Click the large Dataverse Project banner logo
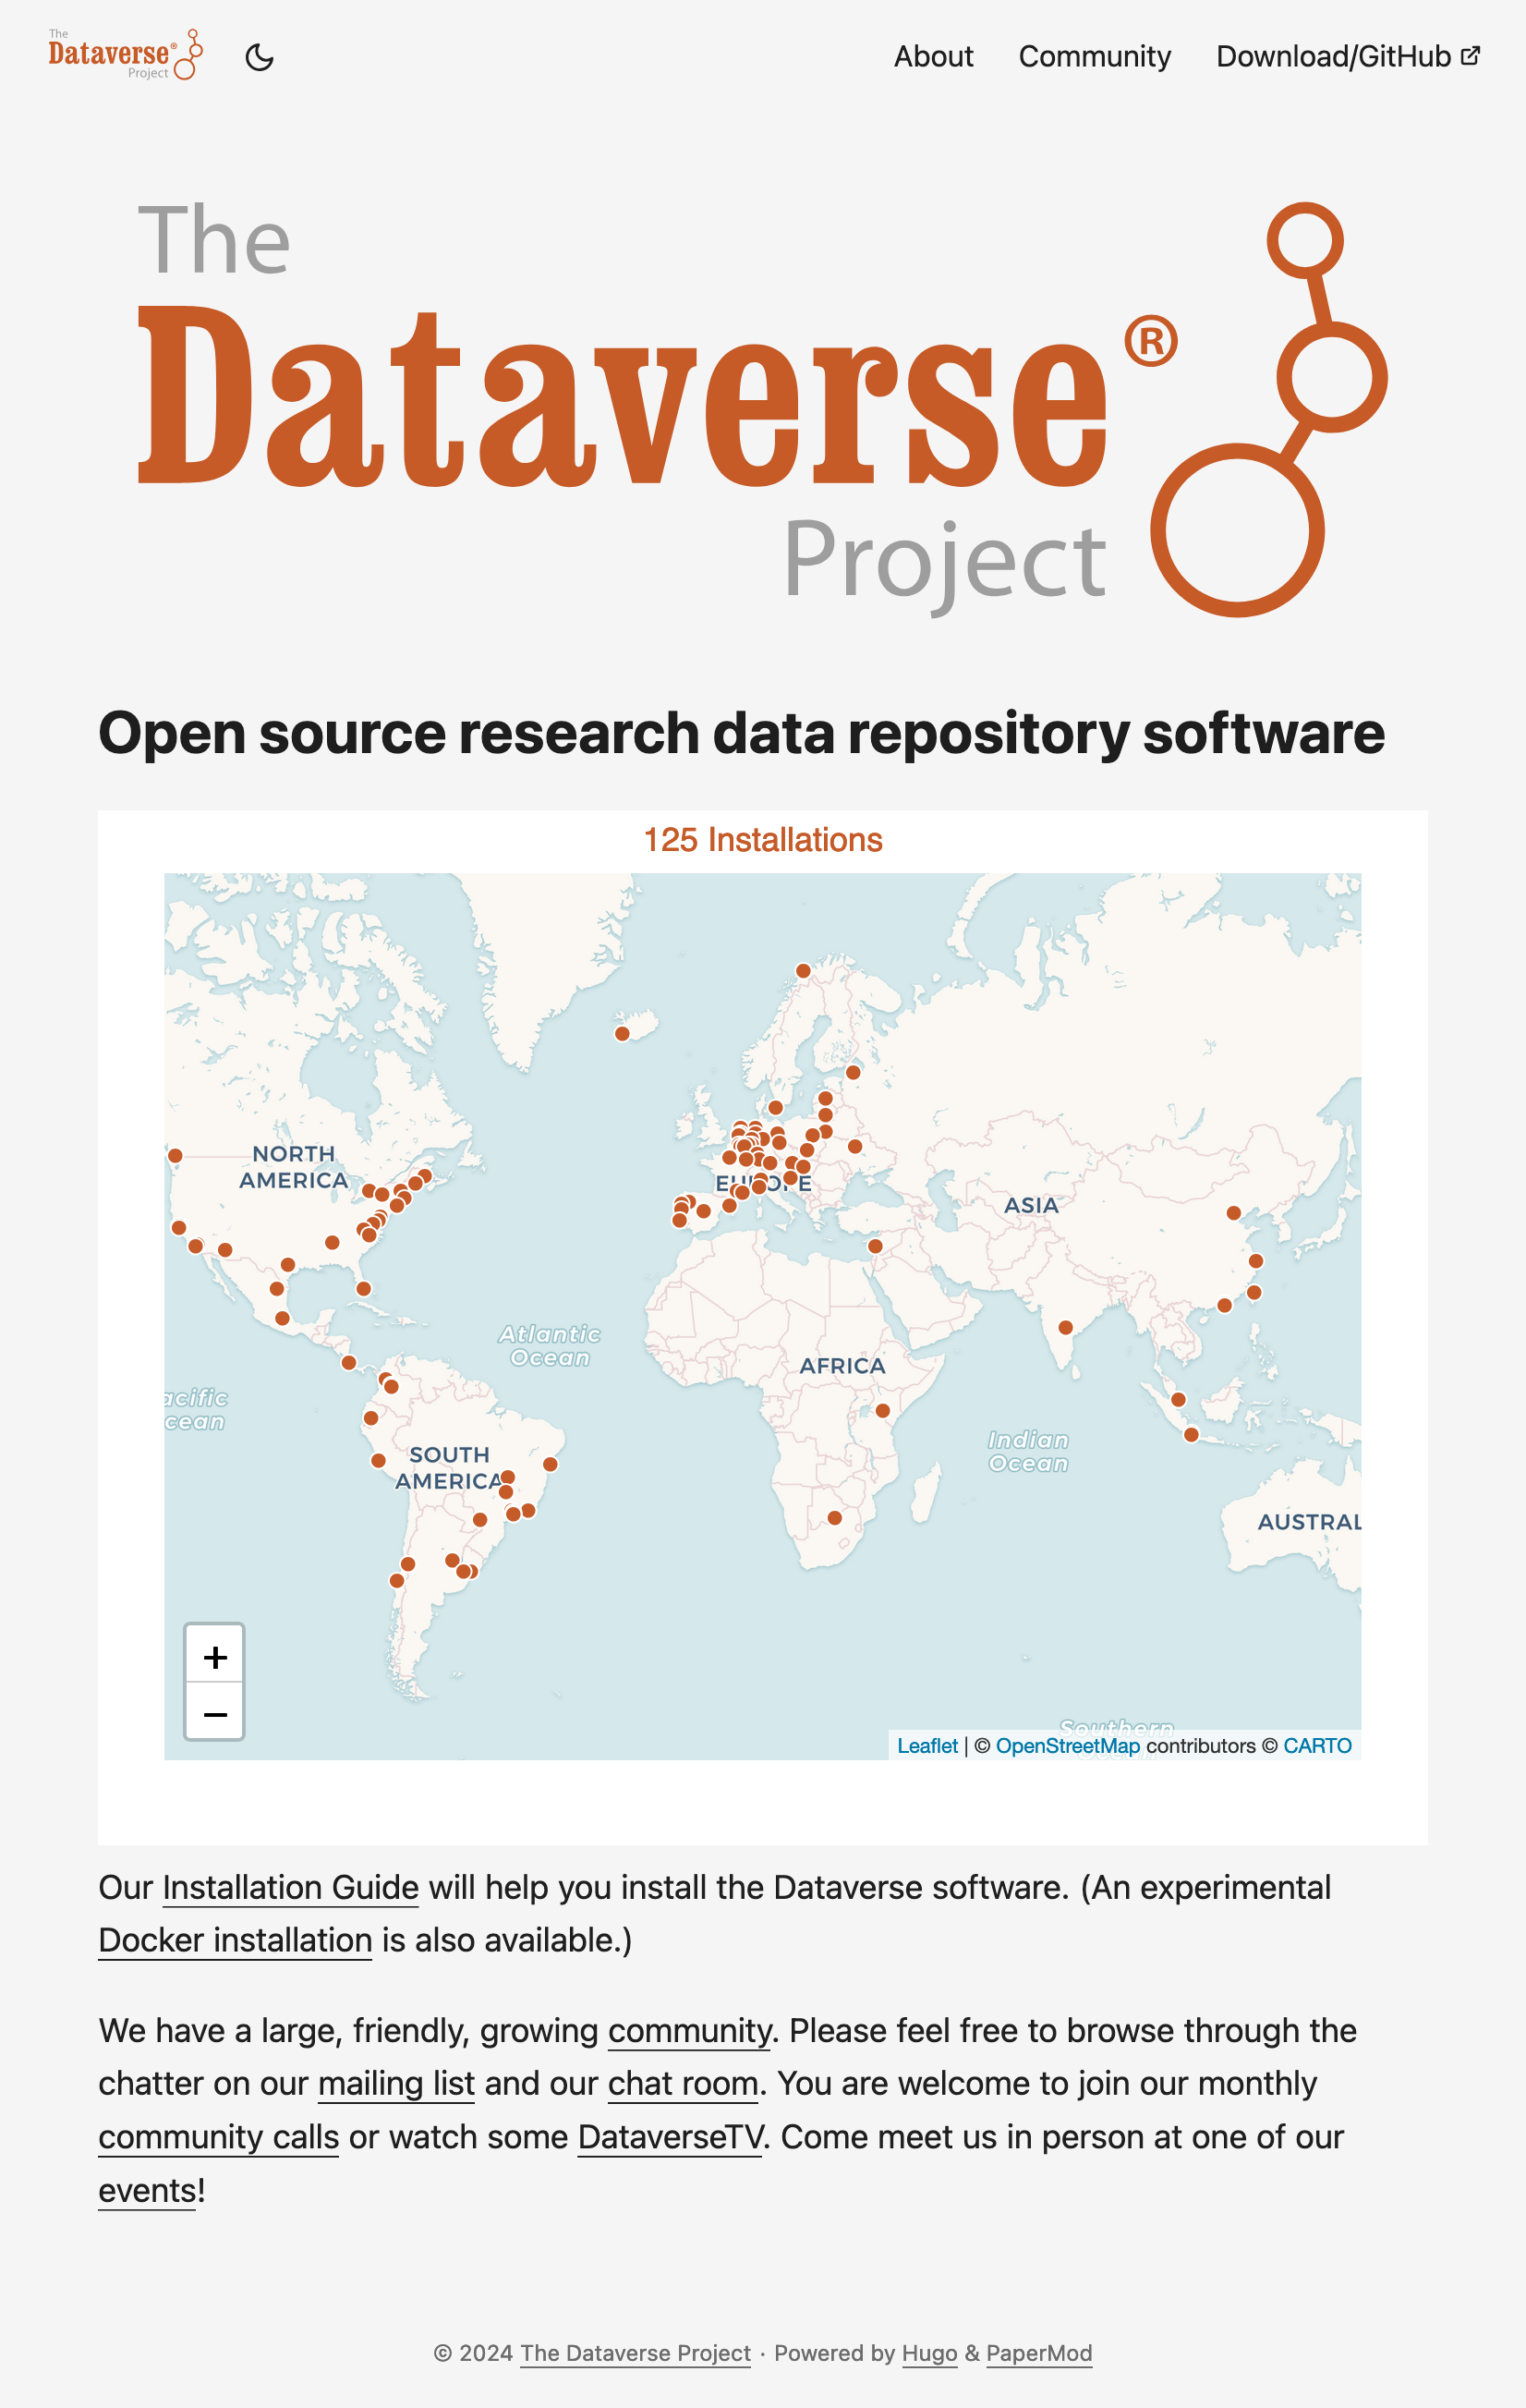 click(x=762, y=410)
